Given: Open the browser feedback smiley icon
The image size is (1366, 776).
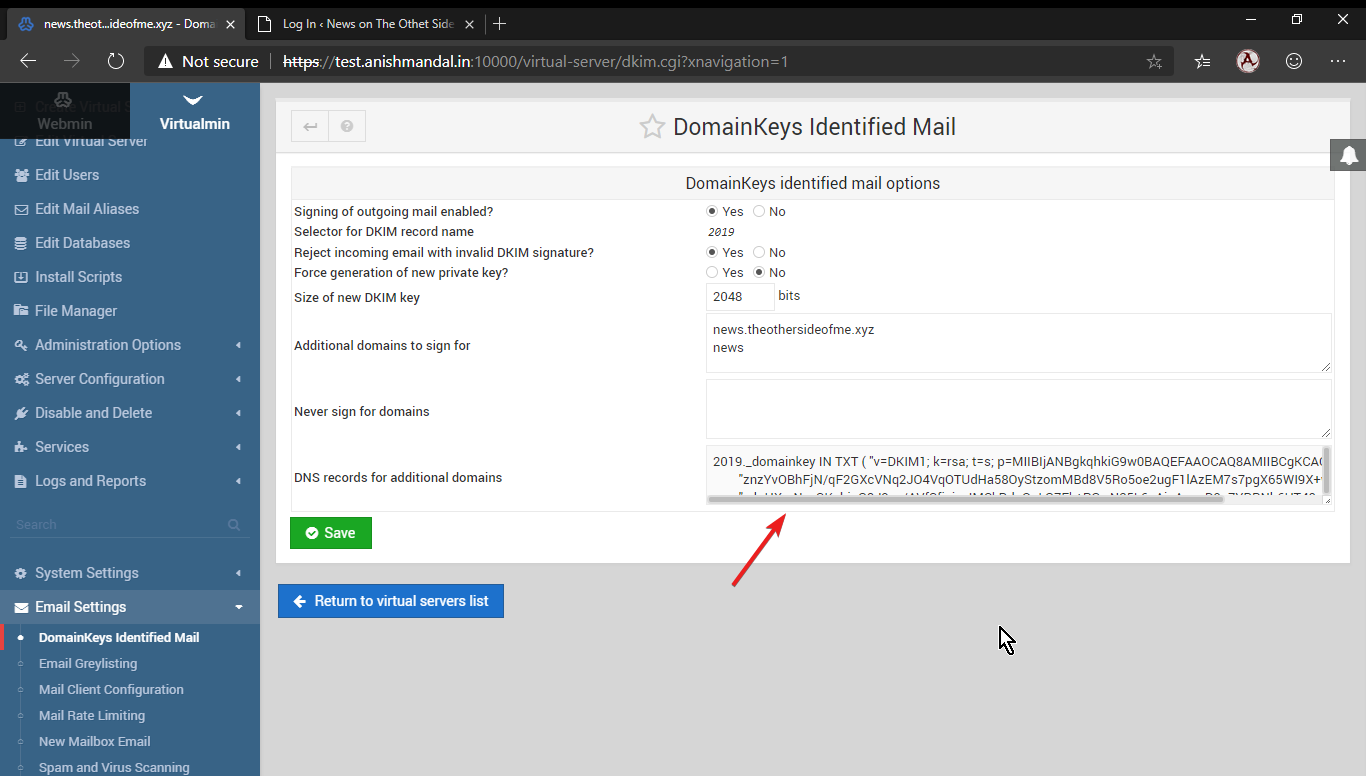Looking at the screenshot, I should coord(1294,61).
